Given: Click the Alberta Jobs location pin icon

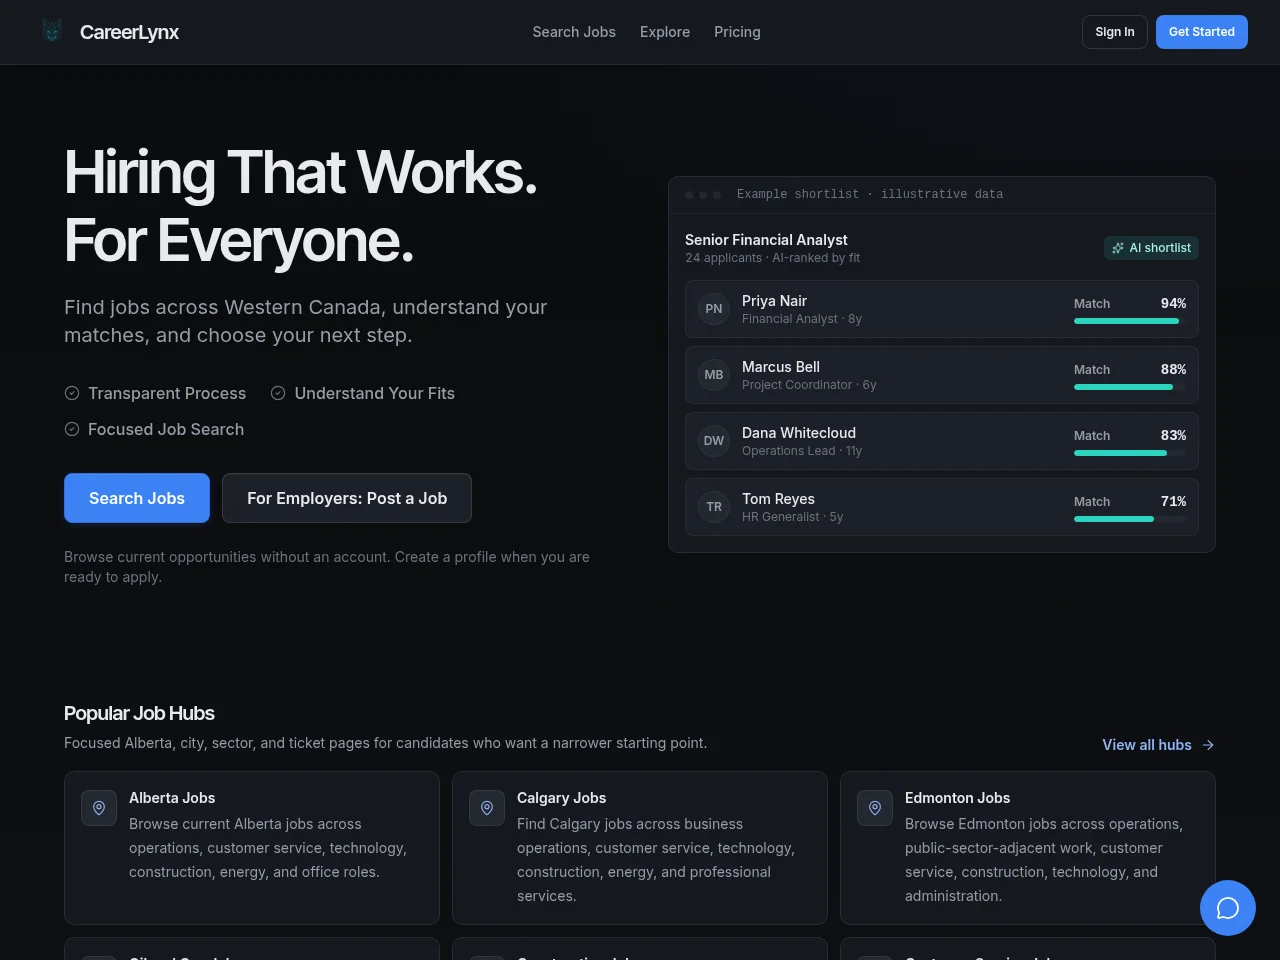Looking at the screenshot, I should point(99,808).
